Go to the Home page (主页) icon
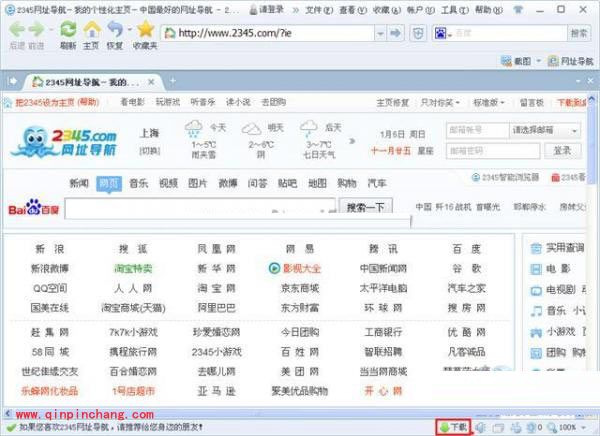 (92, 29)
